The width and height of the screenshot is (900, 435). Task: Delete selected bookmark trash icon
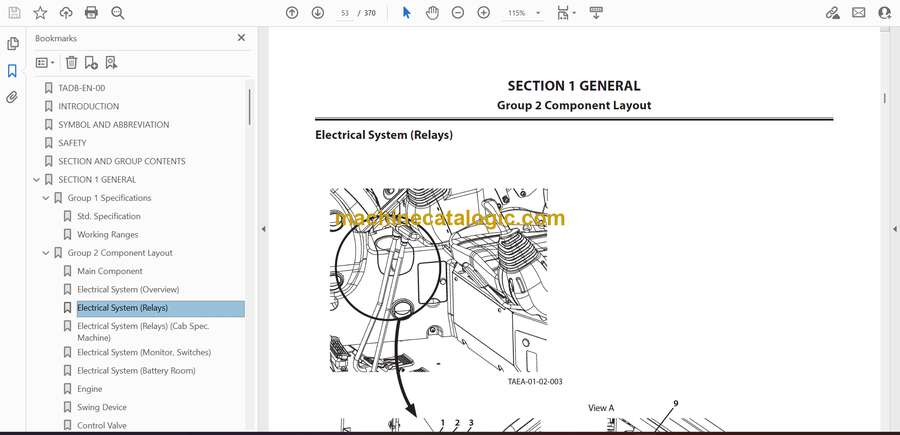pos(71,63)
